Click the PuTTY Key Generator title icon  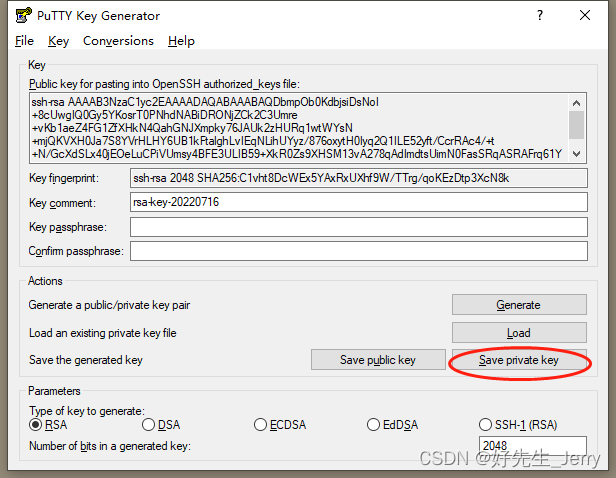[x=24, y=15]
